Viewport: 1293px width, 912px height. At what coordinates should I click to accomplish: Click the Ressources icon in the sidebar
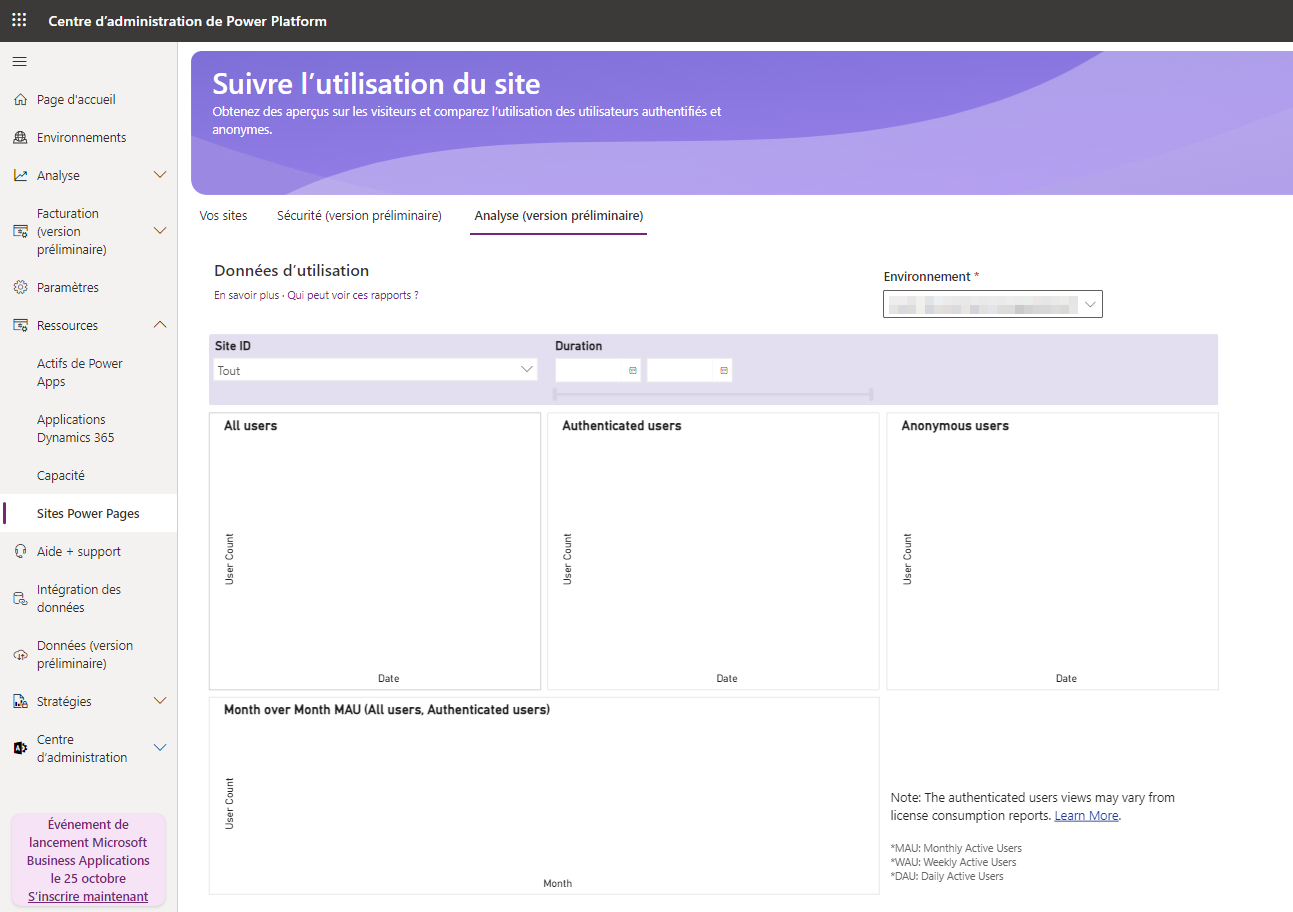click(20, 326)
